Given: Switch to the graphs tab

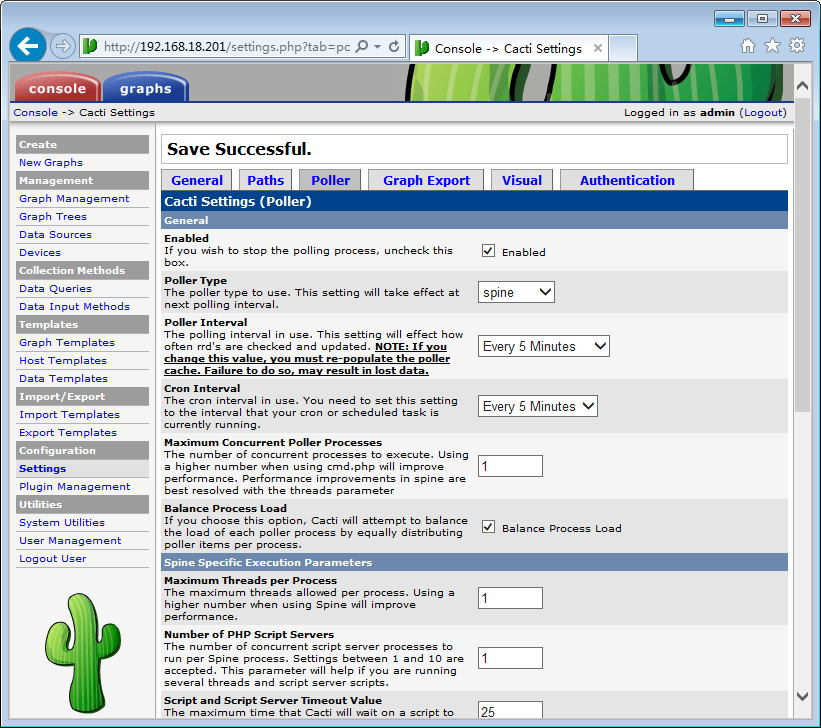Looking at the screenshot, I should pos(146,88).
